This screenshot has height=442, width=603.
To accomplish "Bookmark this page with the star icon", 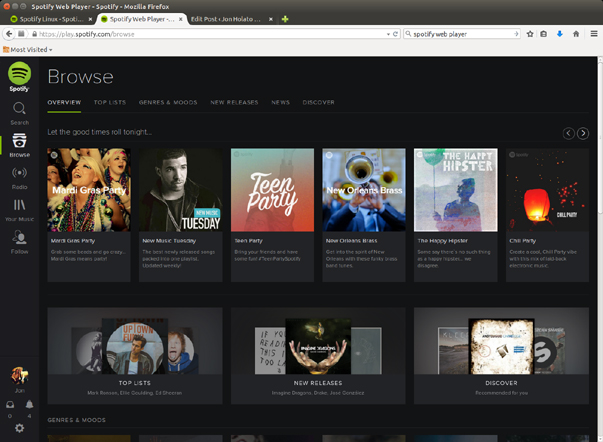I will pos(530,34).
